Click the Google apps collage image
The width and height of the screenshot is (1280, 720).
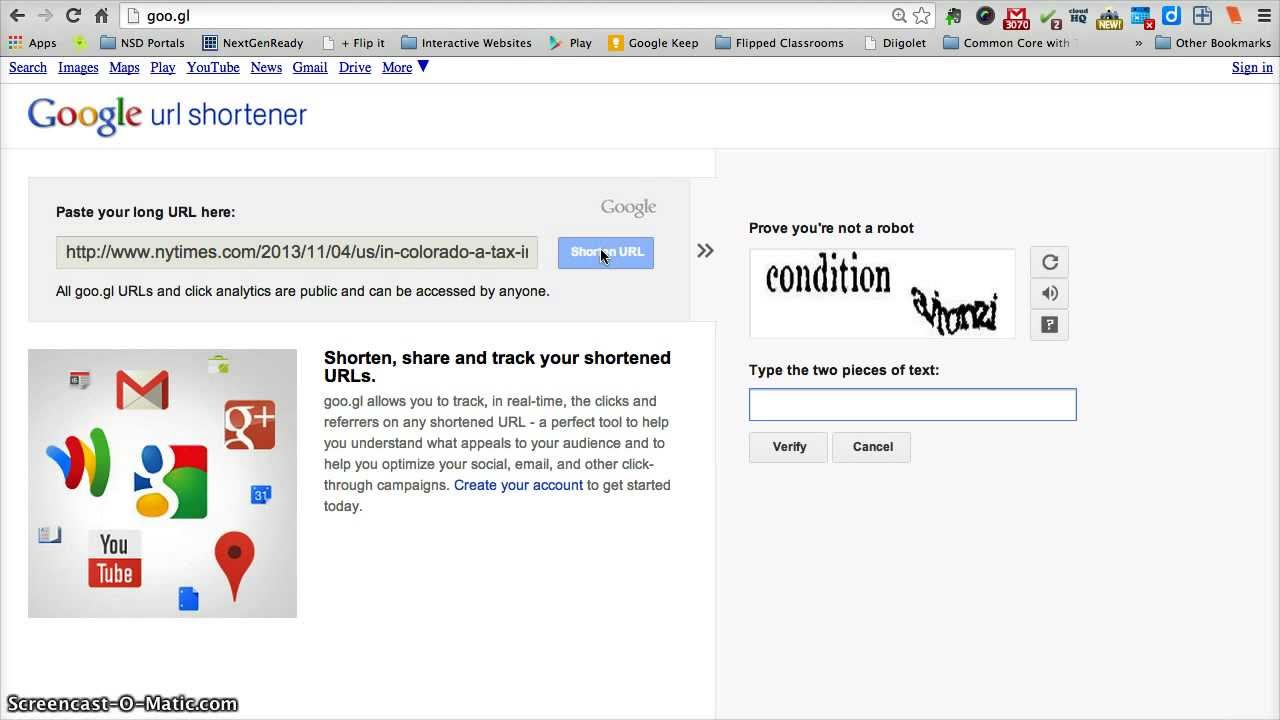pyautogui.click(x=162, y=483)
